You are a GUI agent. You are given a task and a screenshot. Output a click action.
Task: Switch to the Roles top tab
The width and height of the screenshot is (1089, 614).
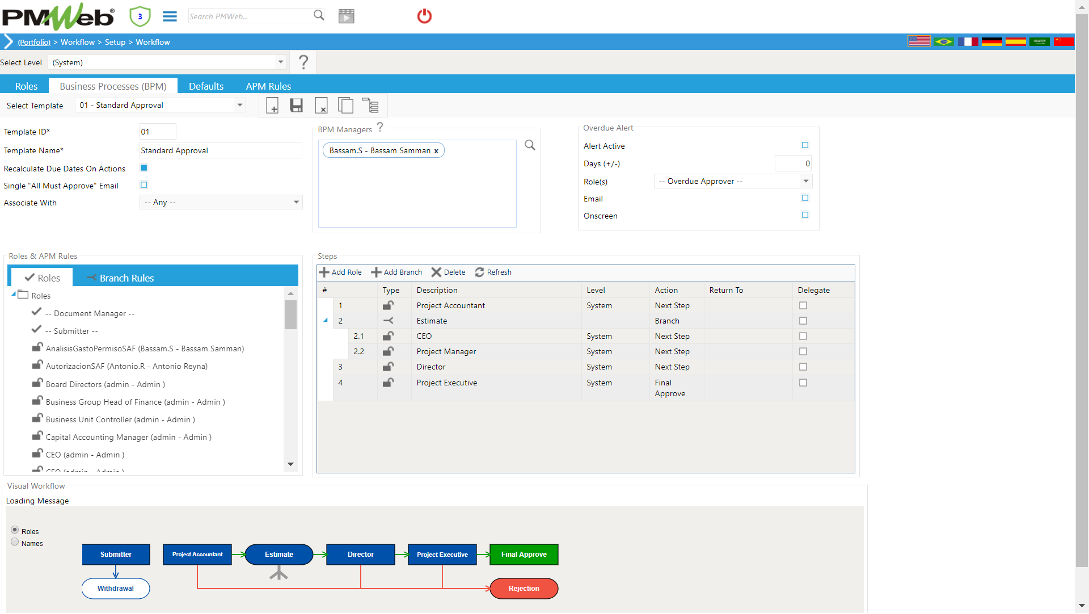point(26,86)
